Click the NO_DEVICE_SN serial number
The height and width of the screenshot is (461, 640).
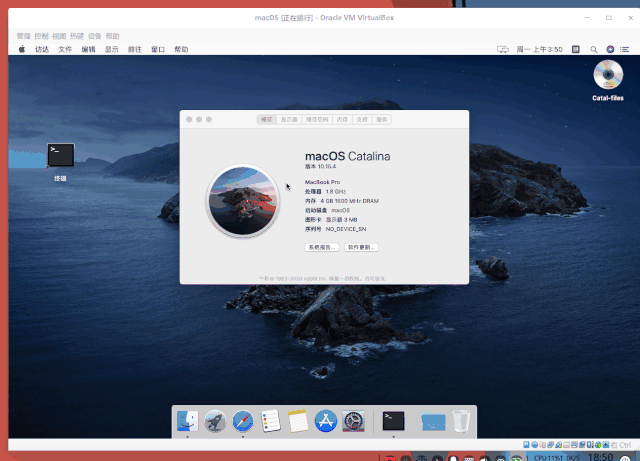point(346,229)
